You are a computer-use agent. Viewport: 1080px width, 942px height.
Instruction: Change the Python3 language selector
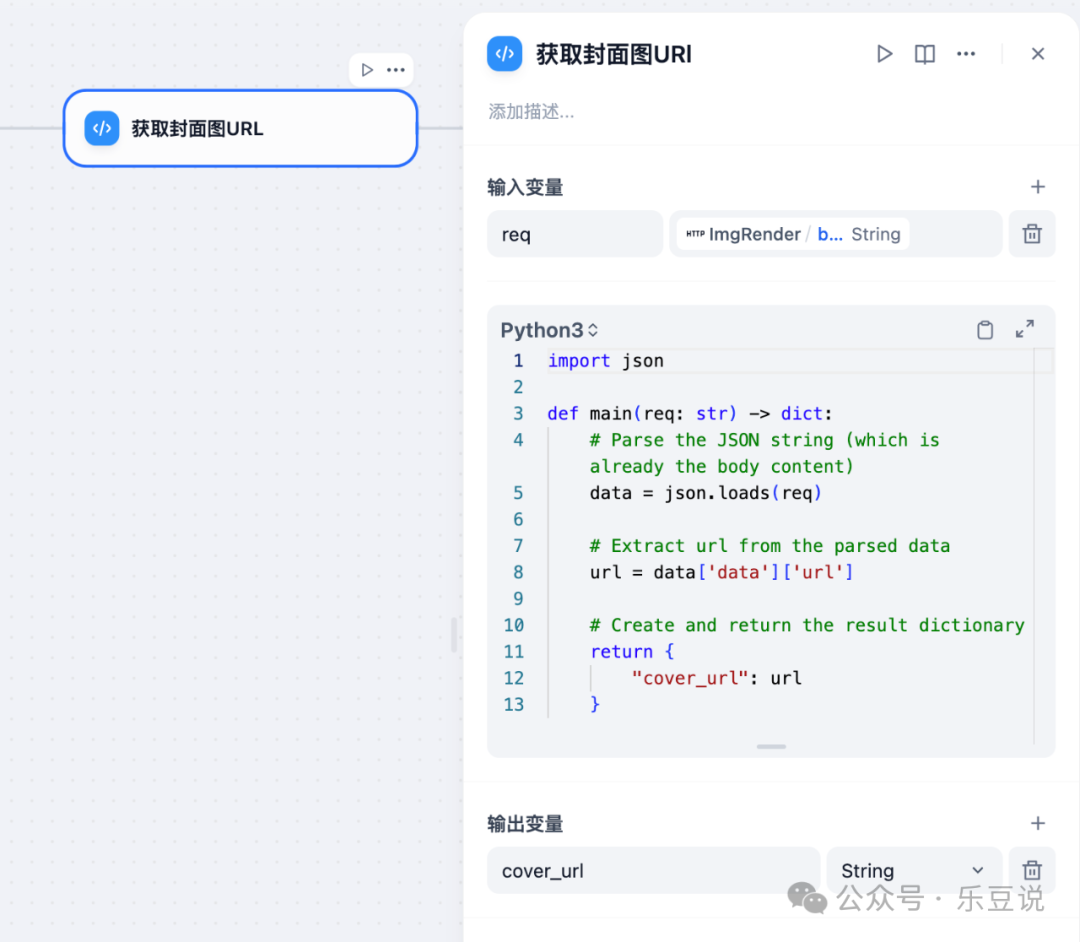[549, 330]
